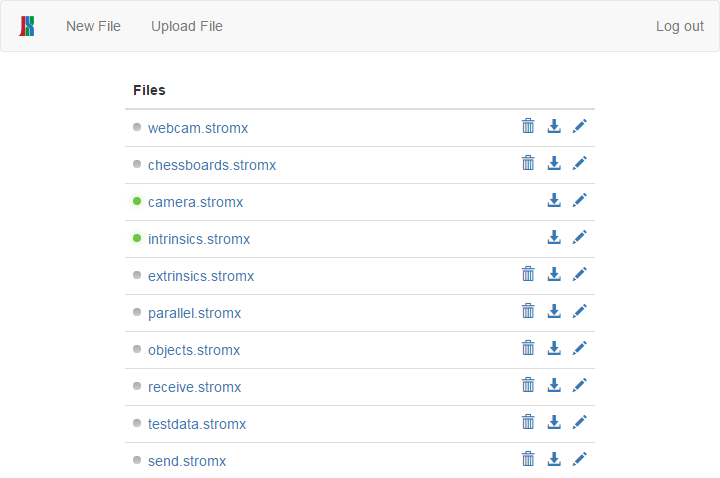720x478 pixels.
Task: Download the intrinsics.stromx file
Action: coord(554,237)
